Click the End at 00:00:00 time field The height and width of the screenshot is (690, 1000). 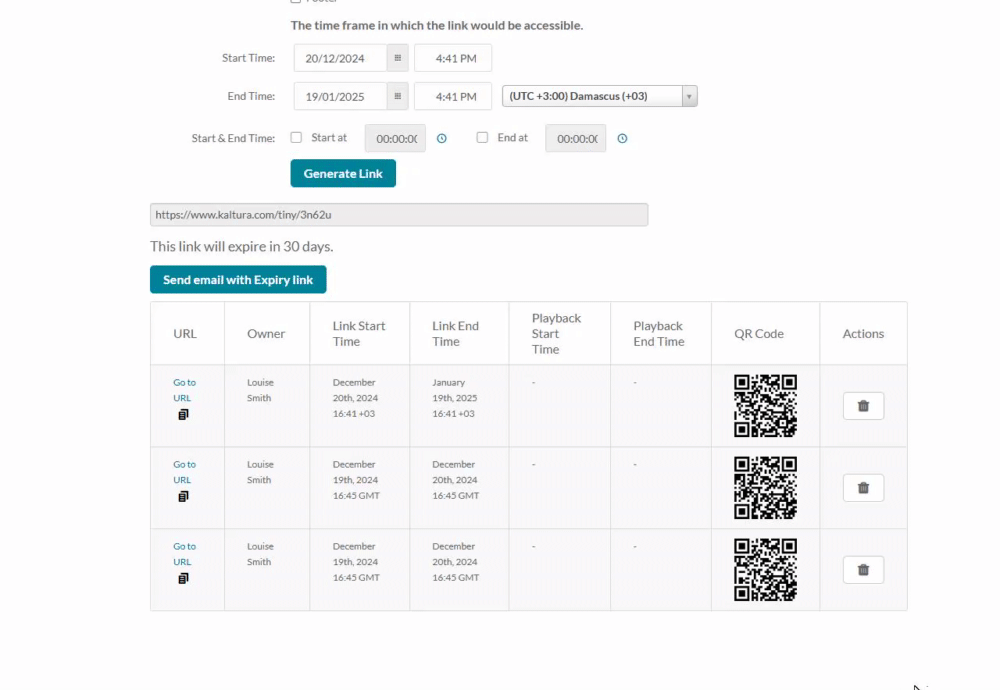click(576, 138)
